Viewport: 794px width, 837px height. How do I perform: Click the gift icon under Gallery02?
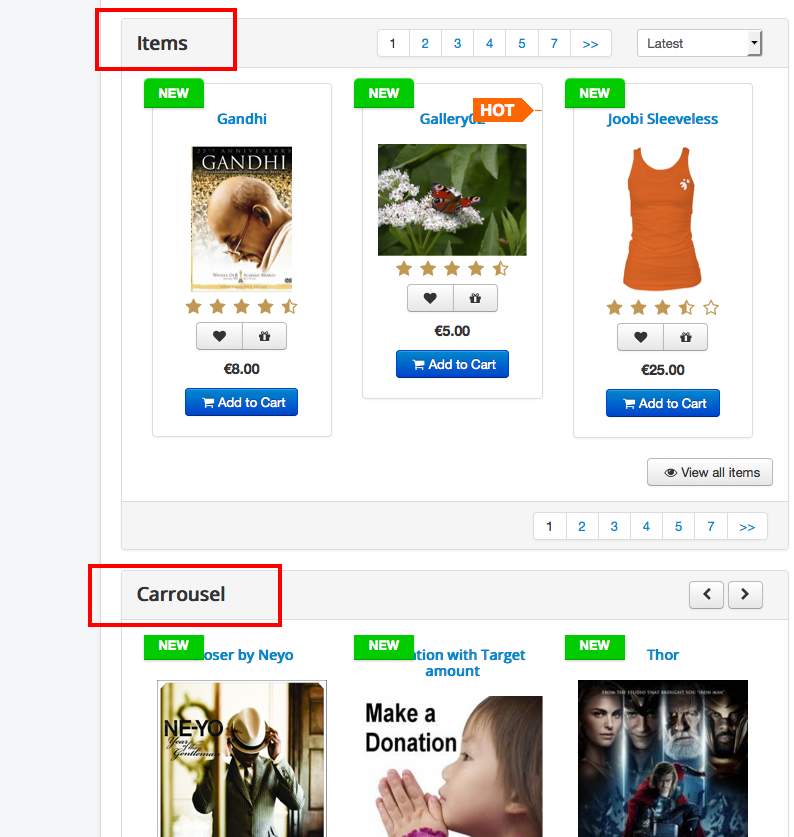pos(475,298)
